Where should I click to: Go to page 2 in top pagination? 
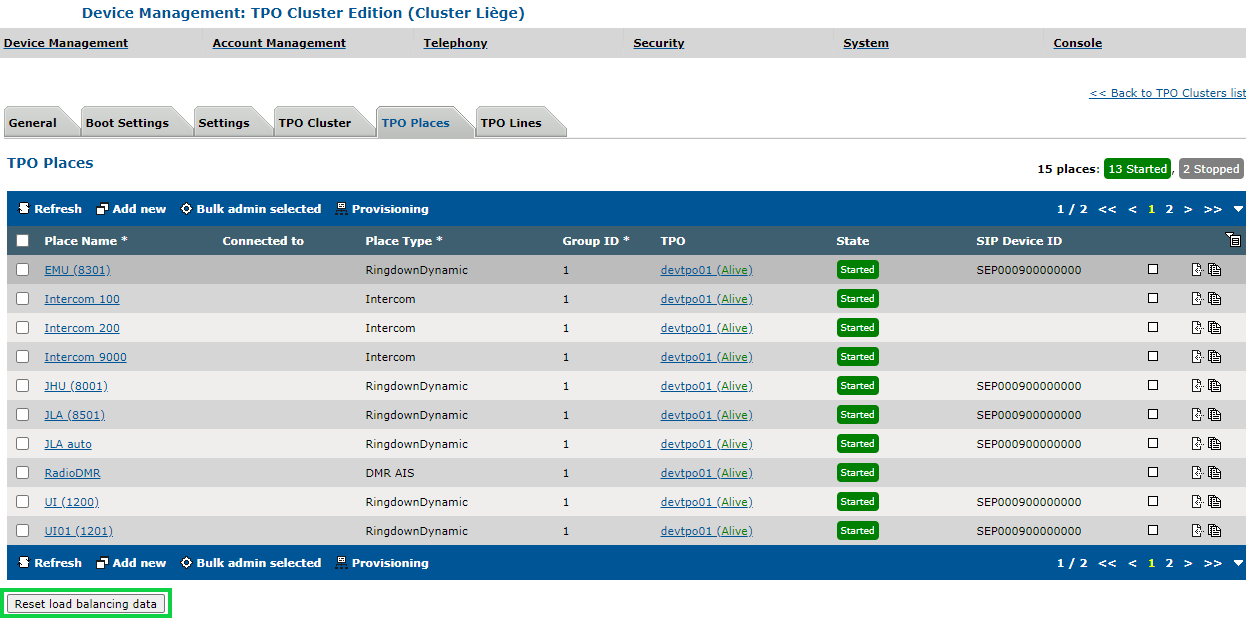click(x=1169, y=209)
